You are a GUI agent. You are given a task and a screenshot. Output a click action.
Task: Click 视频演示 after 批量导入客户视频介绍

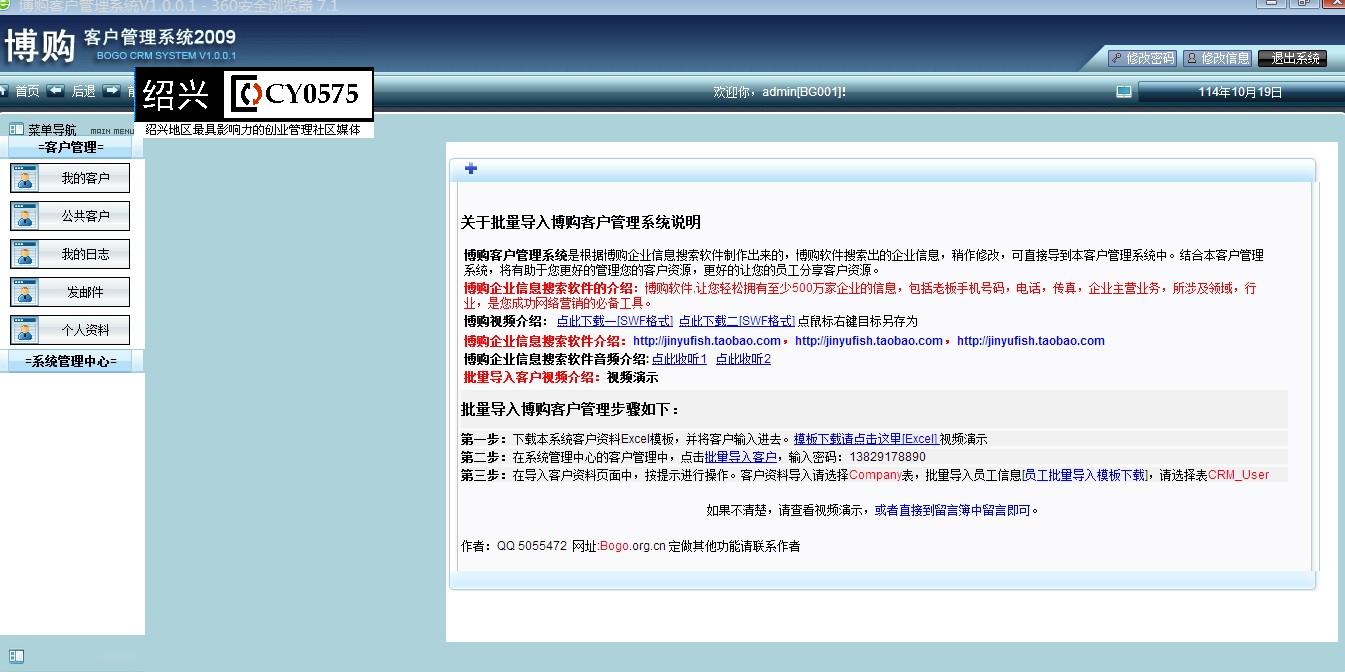633,378
